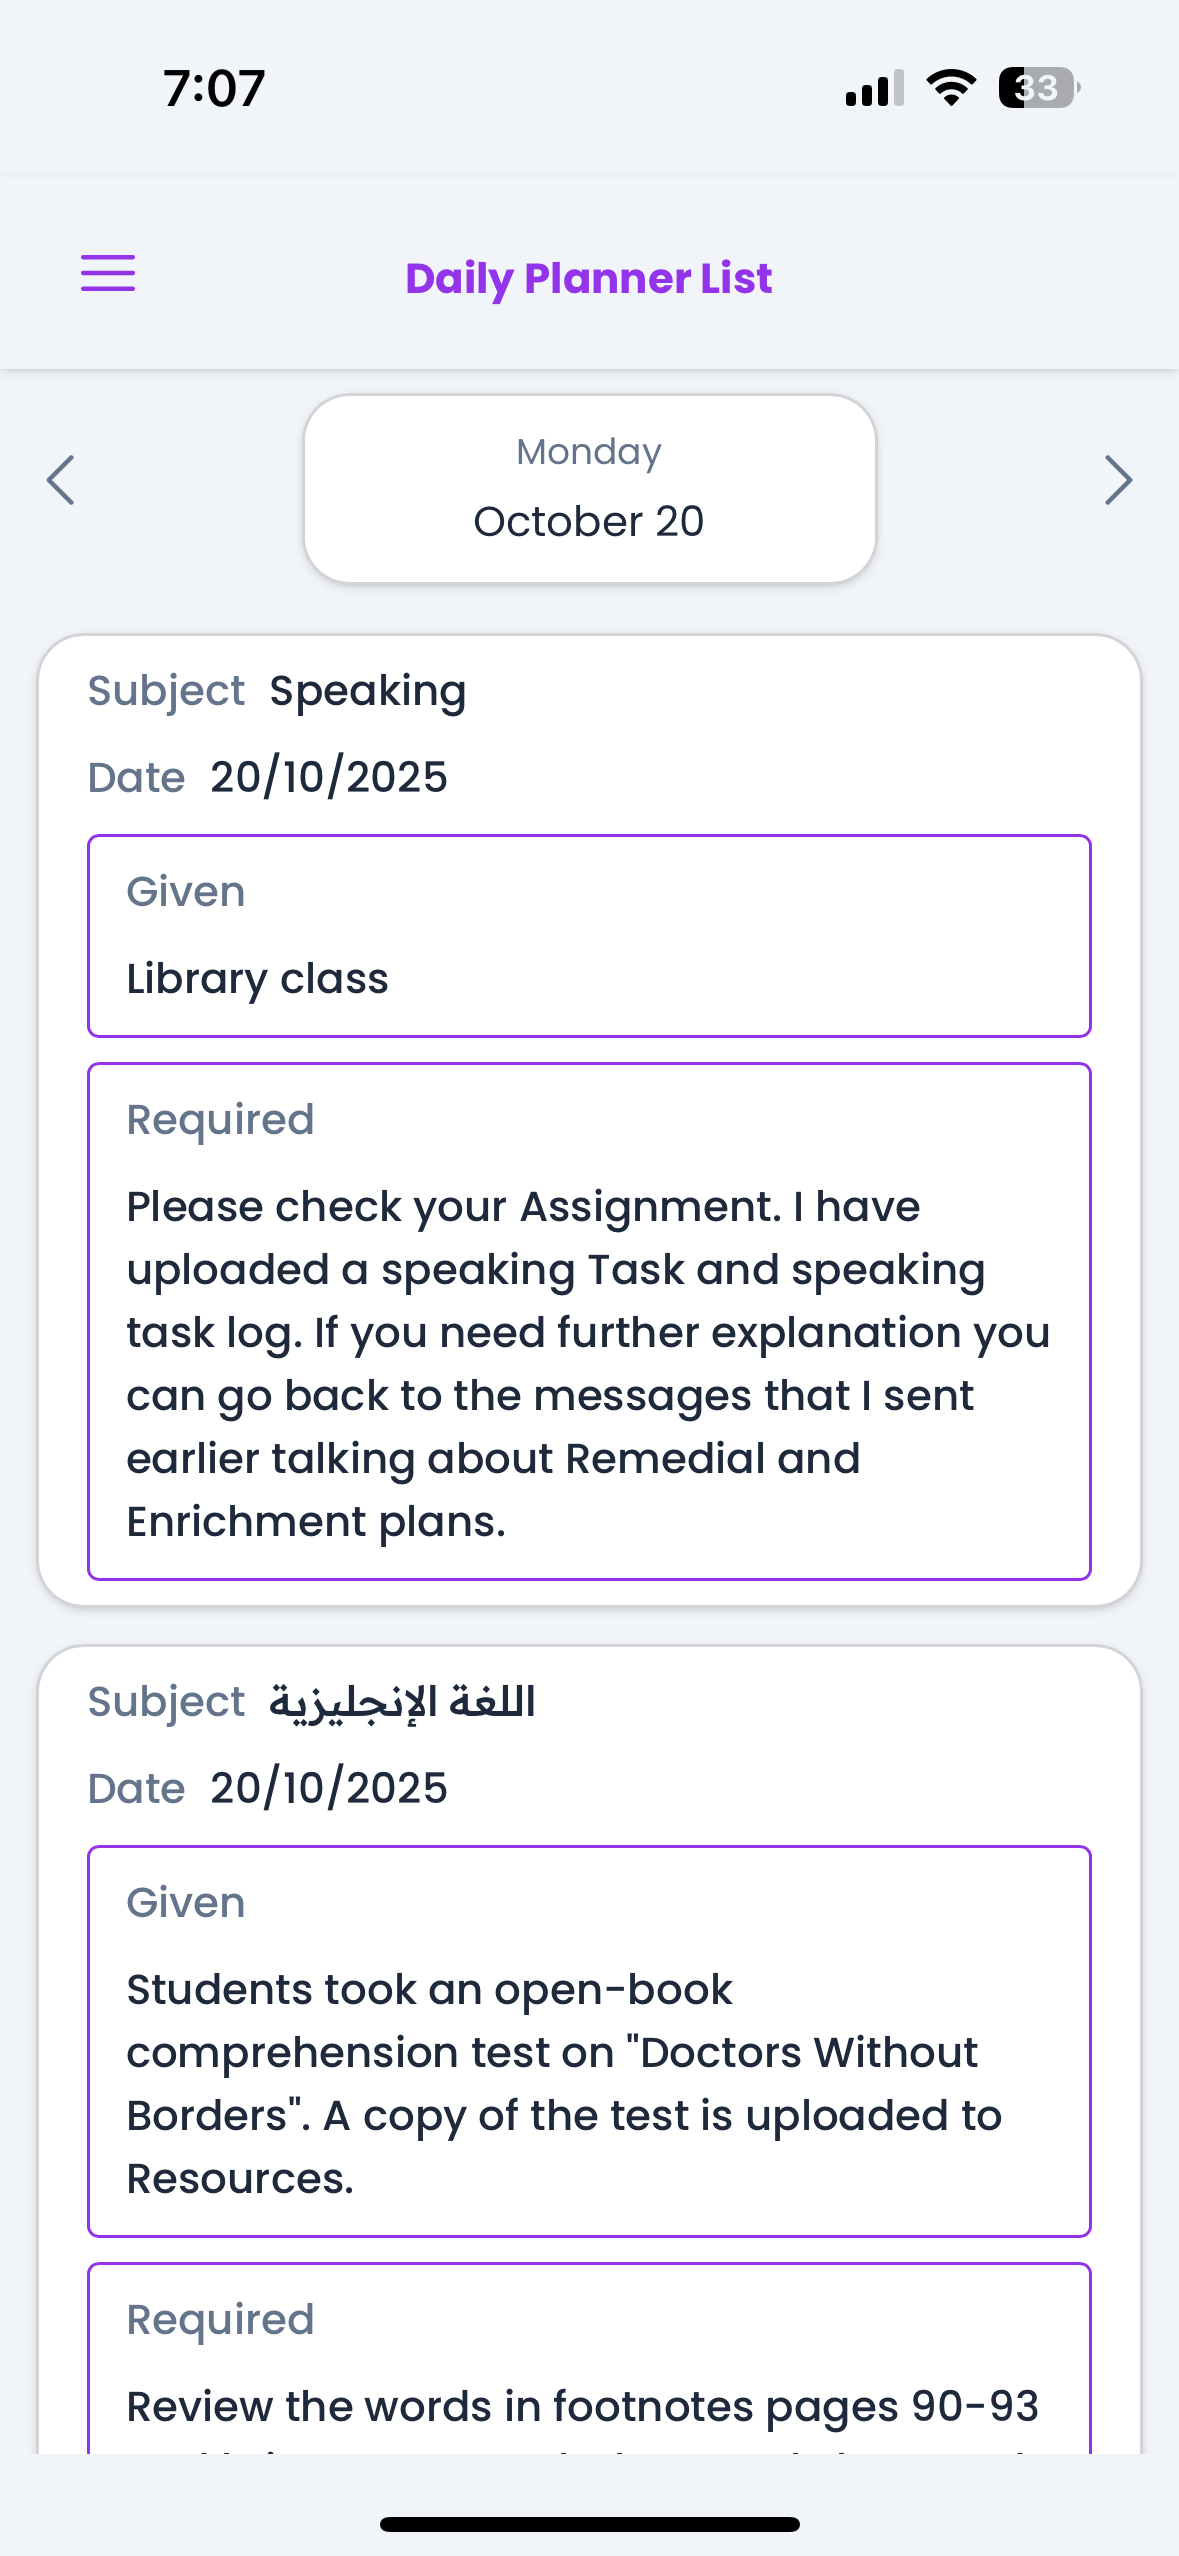Tap the Monday weekday label

point(589,452)
